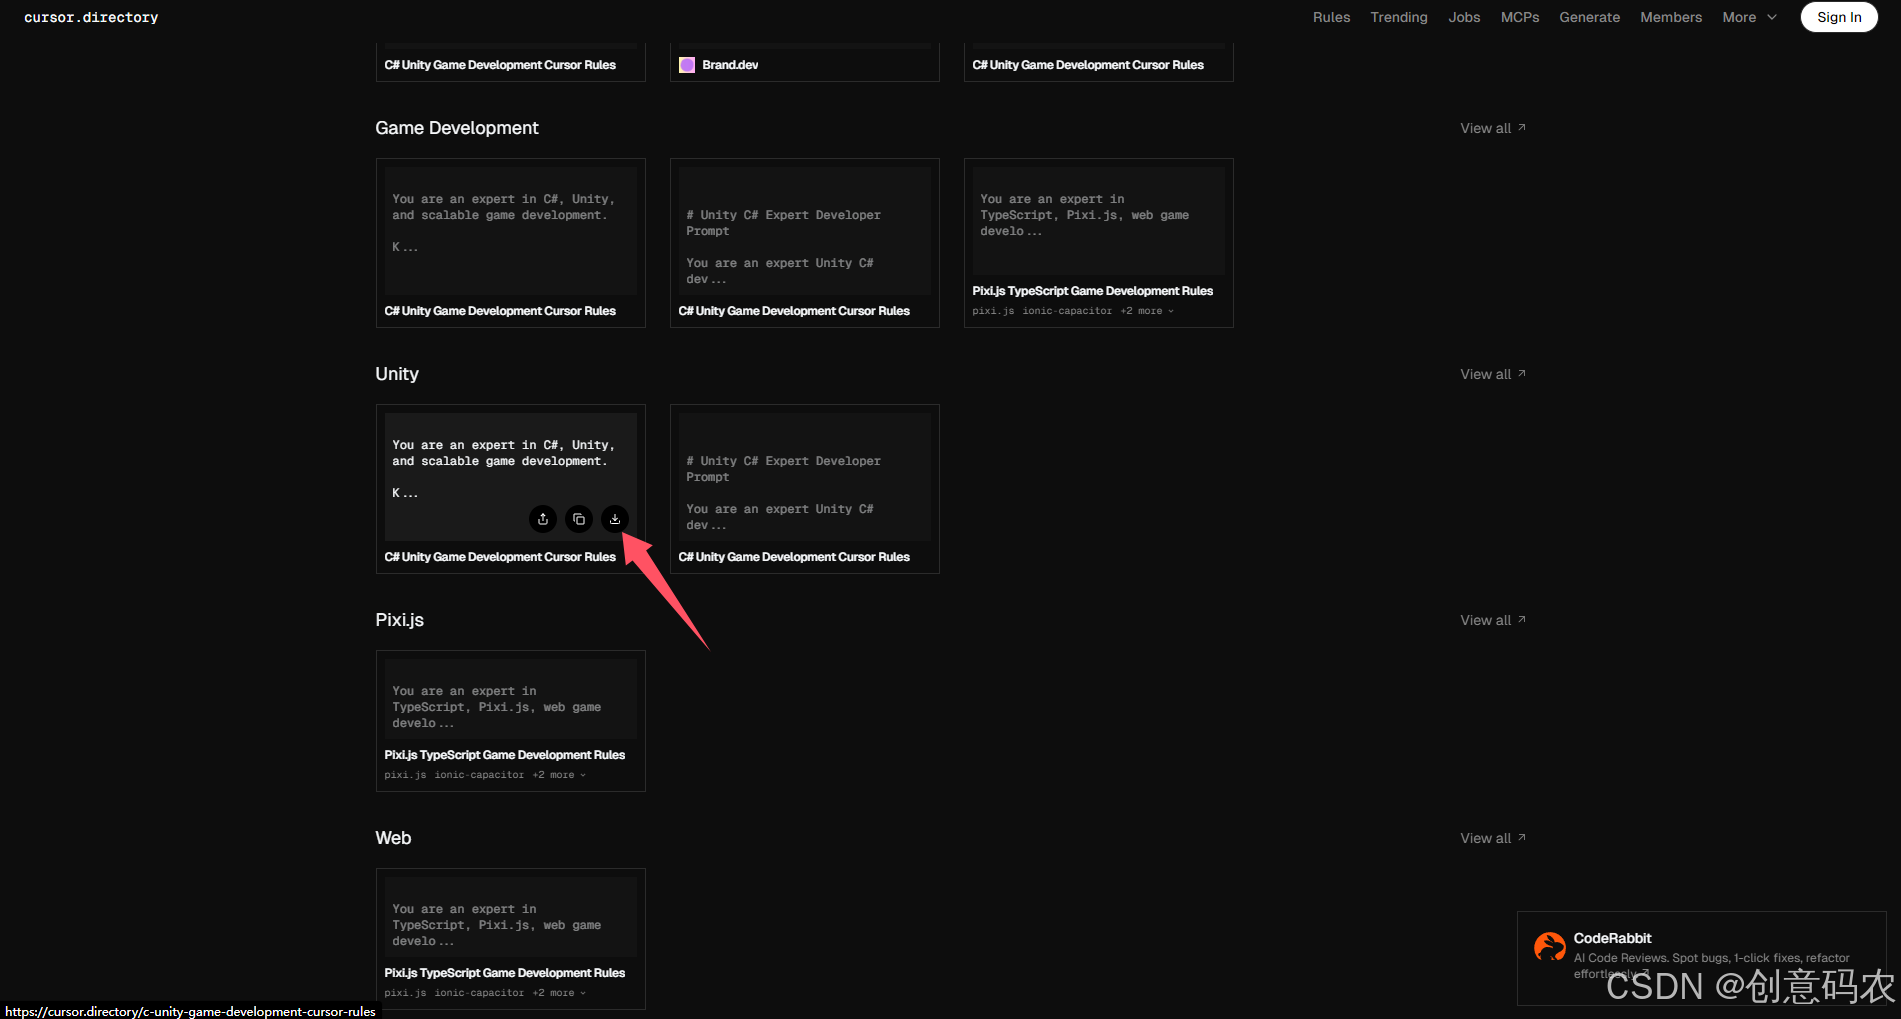1901x1019 pixels.
Task: Click 'C# Unity Game Development Cursor Rules' under the hovered Unity card
Action: (500, 557)
